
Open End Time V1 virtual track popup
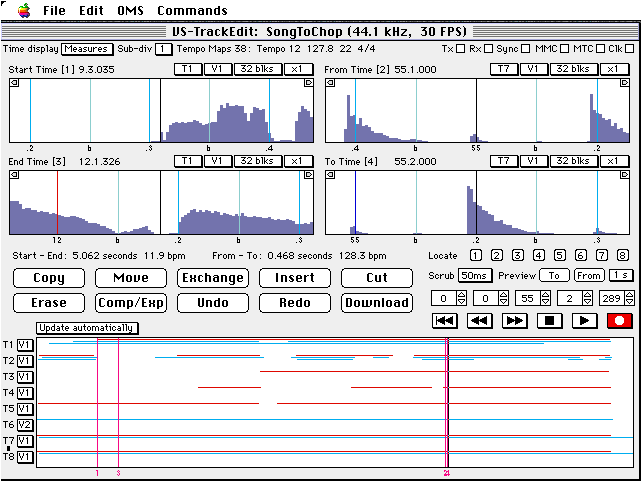pos(218,161)
